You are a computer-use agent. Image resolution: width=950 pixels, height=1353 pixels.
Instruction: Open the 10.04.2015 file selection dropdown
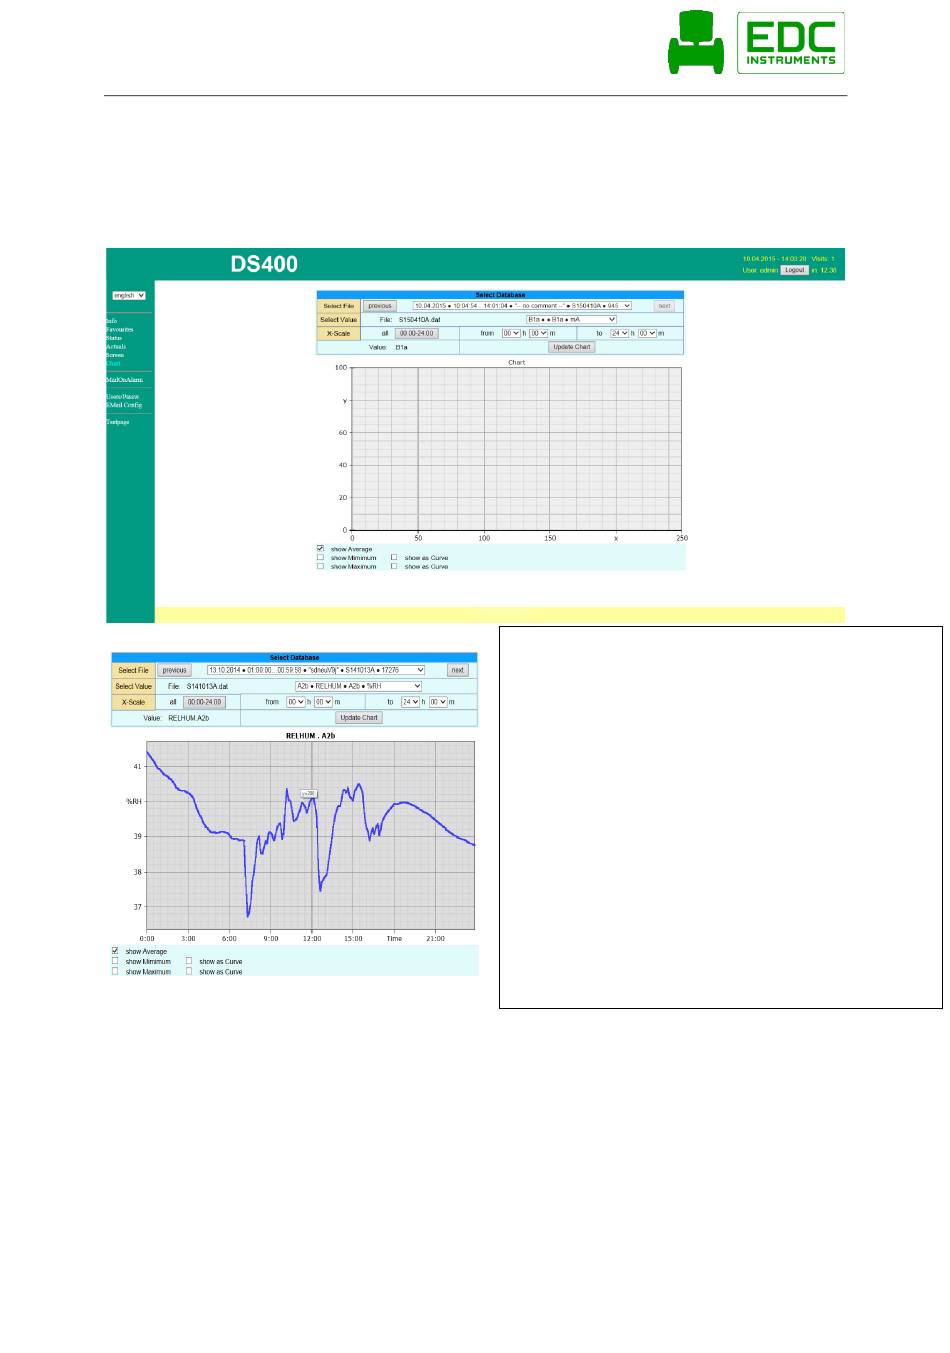(522, 306)
